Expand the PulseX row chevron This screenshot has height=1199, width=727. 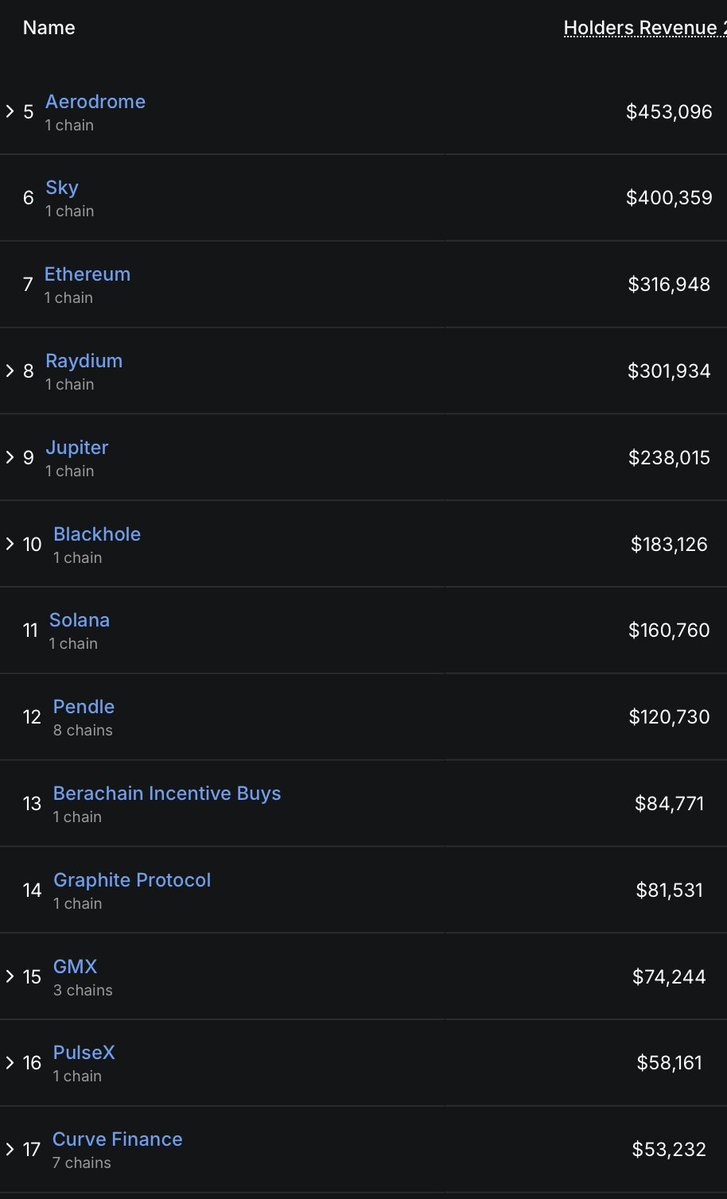10,1063
